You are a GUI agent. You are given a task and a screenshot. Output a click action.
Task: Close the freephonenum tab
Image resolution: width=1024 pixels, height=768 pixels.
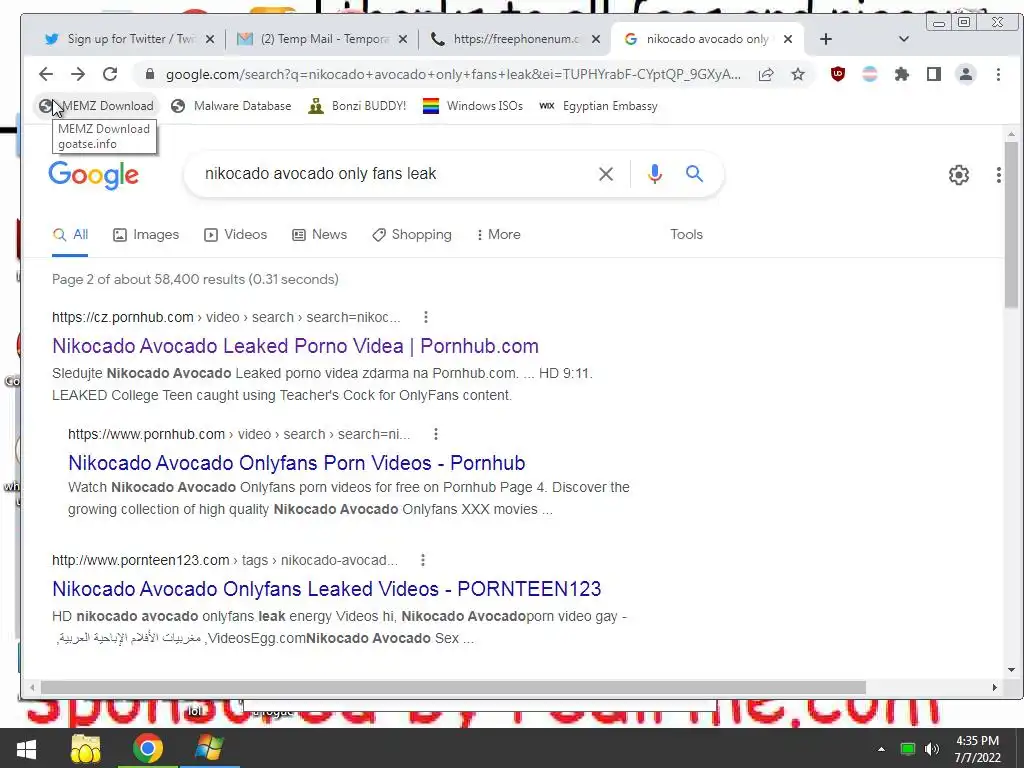point(596,39)
